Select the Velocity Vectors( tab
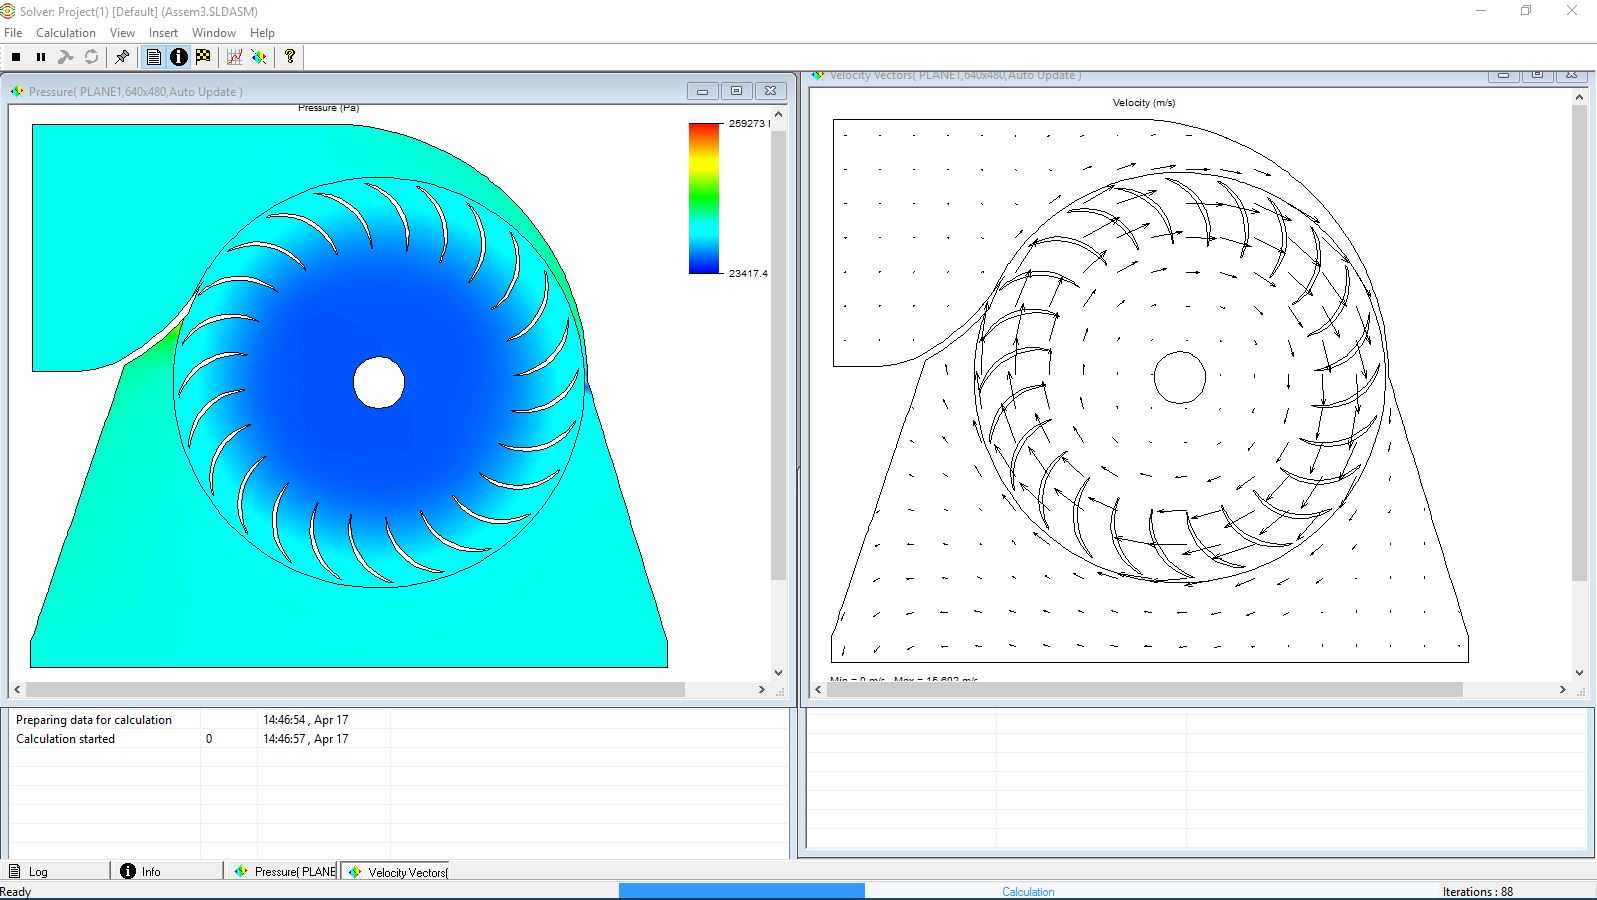Screen dimensions: 1597x900 (395, 872)
